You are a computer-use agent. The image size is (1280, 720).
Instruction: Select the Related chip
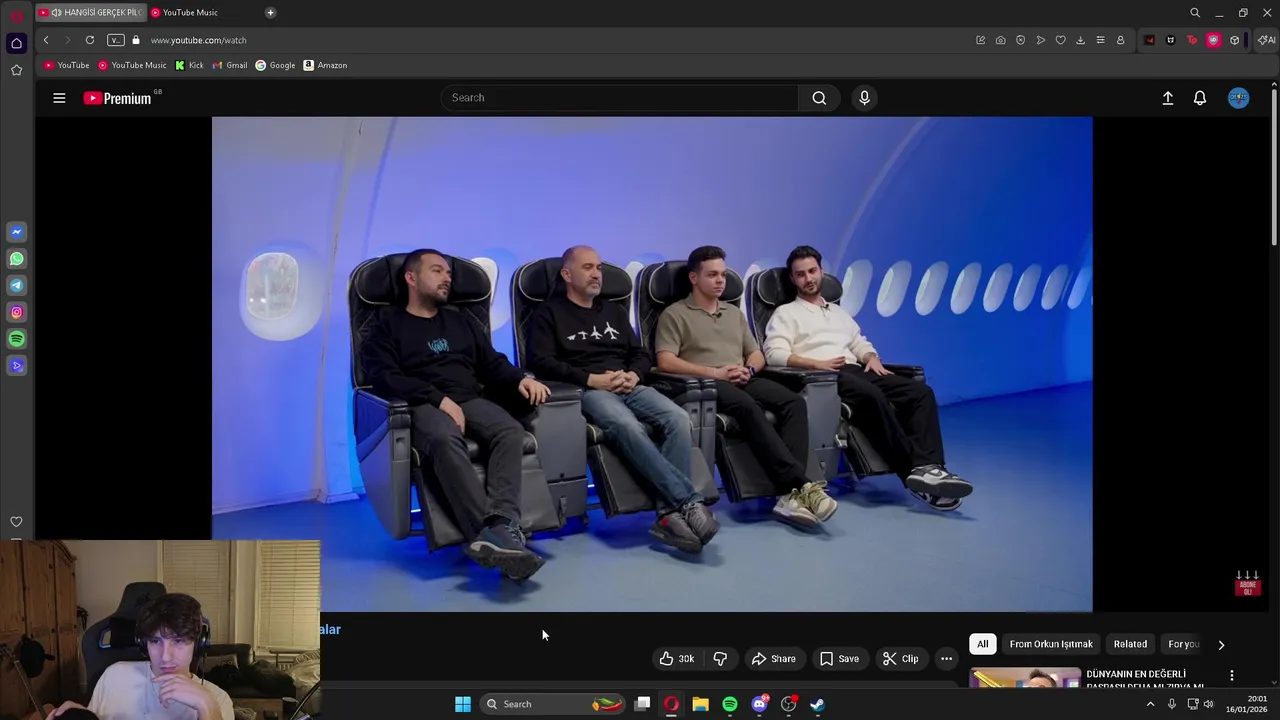pos(1130,644)
